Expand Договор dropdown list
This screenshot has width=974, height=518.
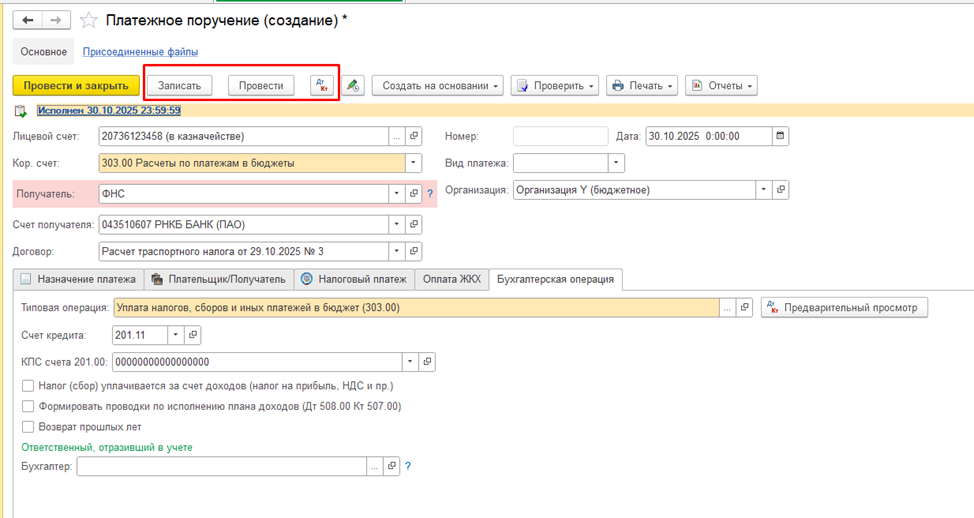(397, 252)
